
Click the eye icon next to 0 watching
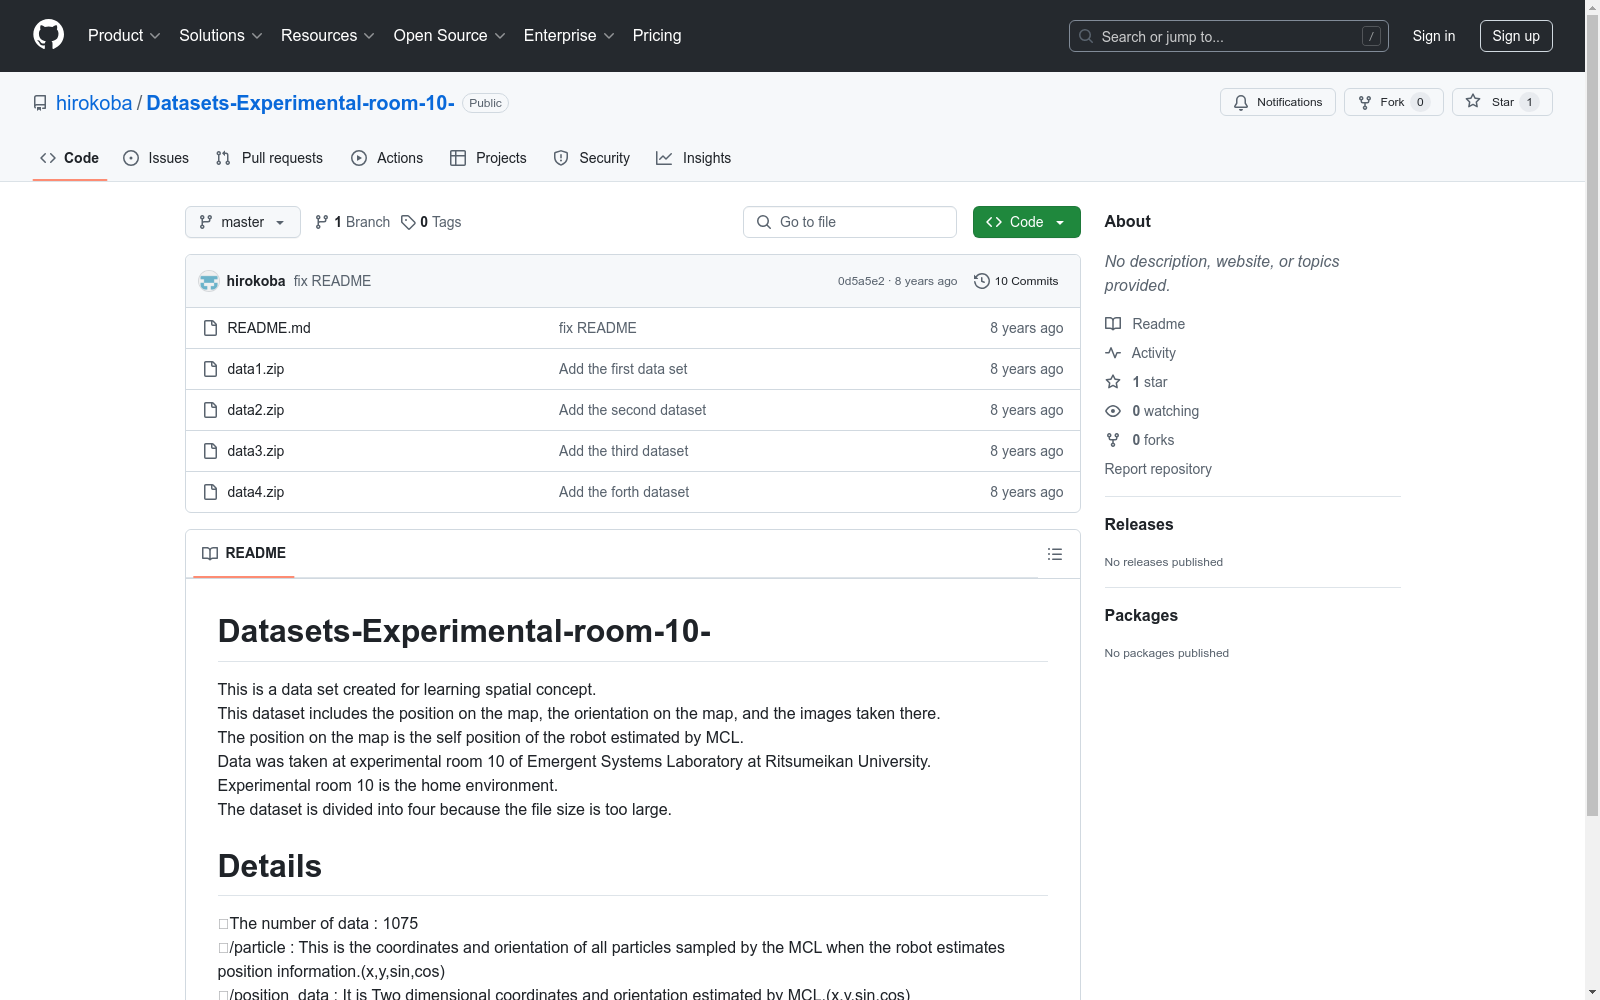[x=1113, y=411]
